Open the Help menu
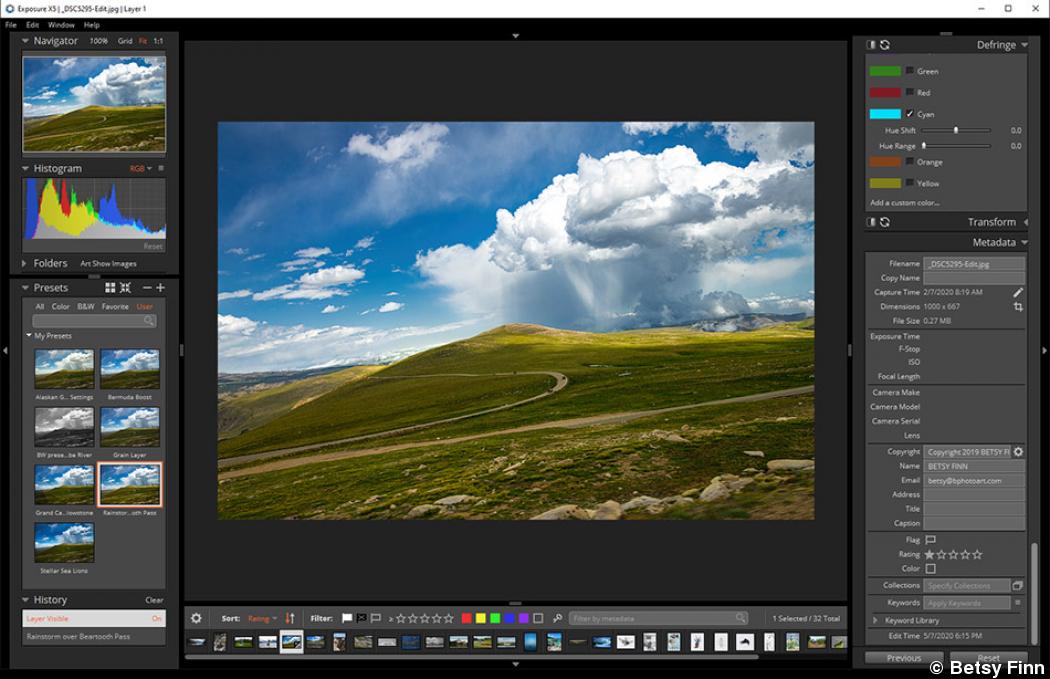 92,25
